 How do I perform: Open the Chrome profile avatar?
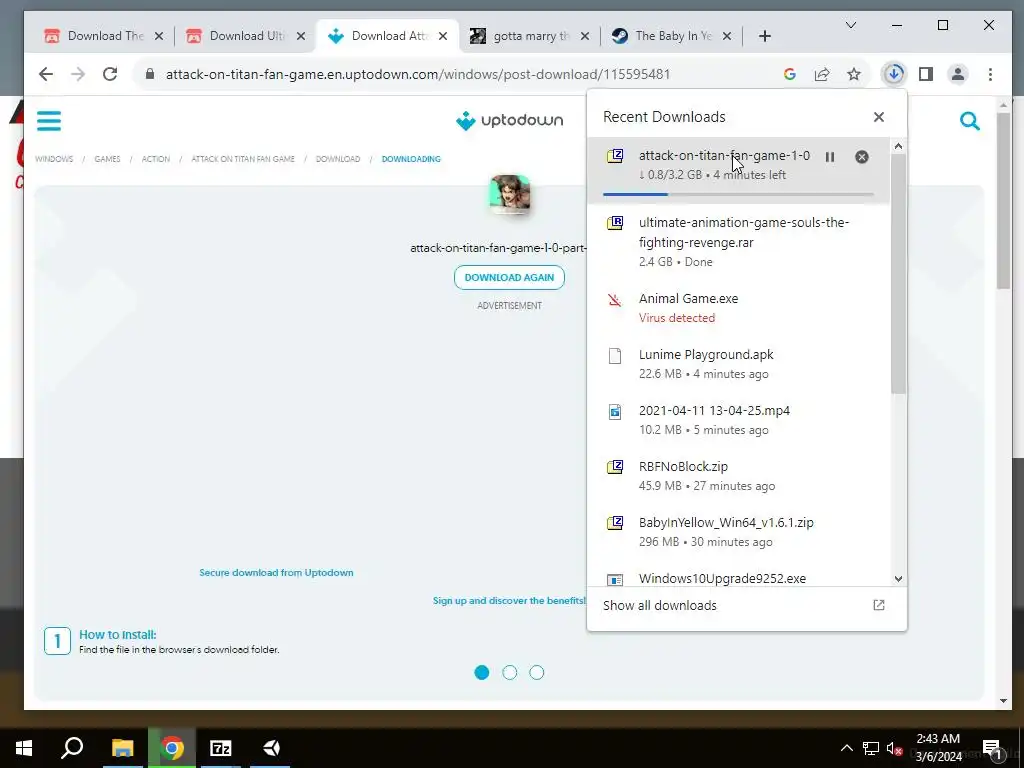click(x=957, y=74)
